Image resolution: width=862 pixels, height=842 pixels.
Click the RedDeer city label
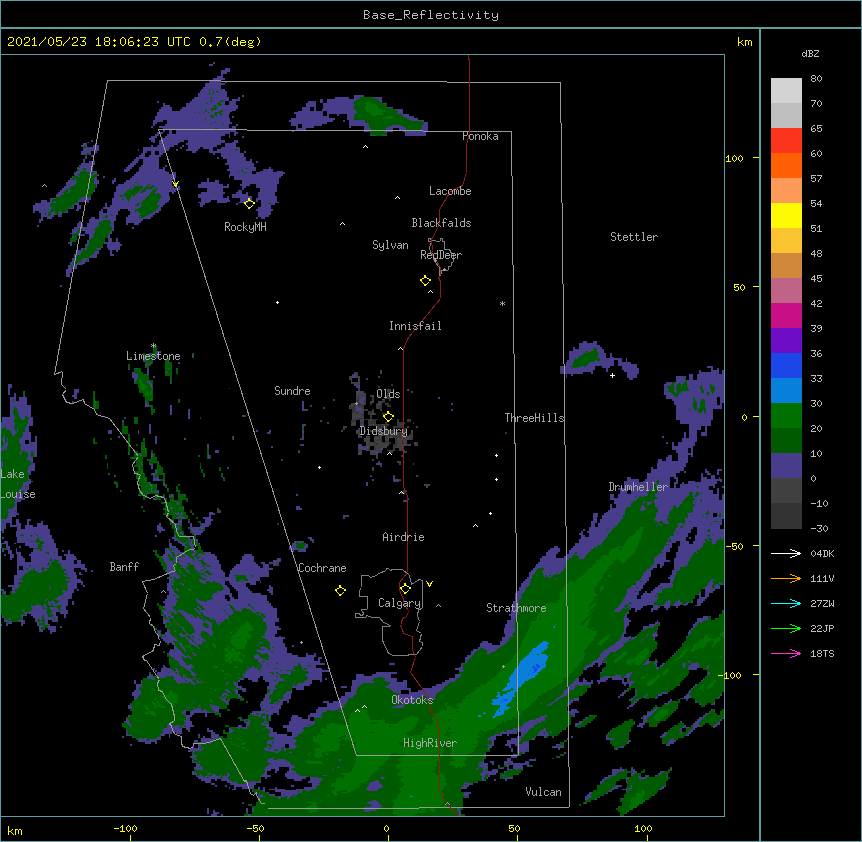(x=441, y=255)
